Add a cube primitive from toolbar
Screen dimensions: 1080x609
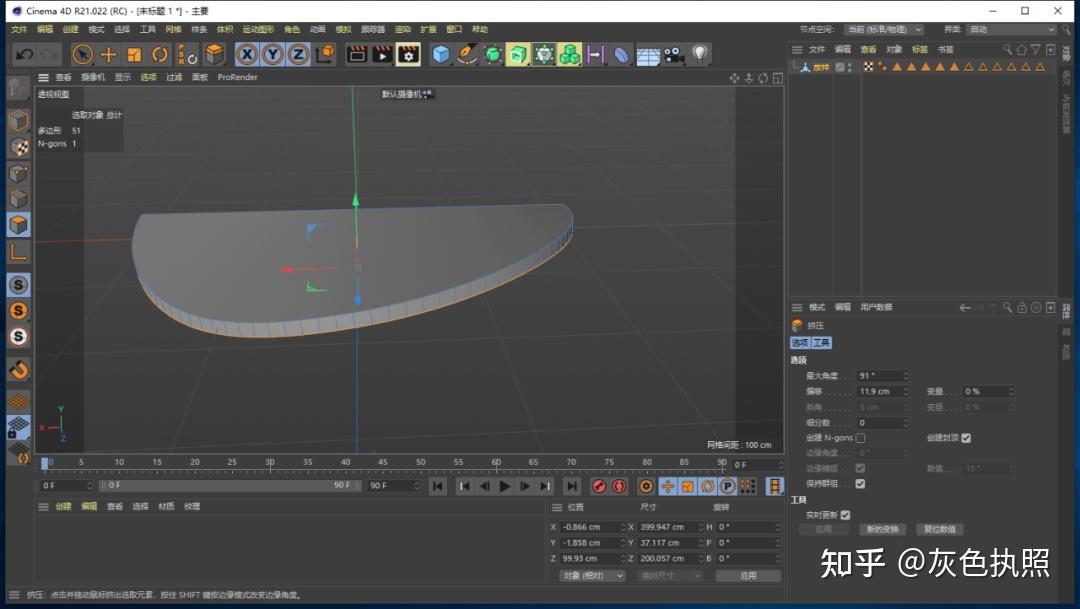pos(441,54)
